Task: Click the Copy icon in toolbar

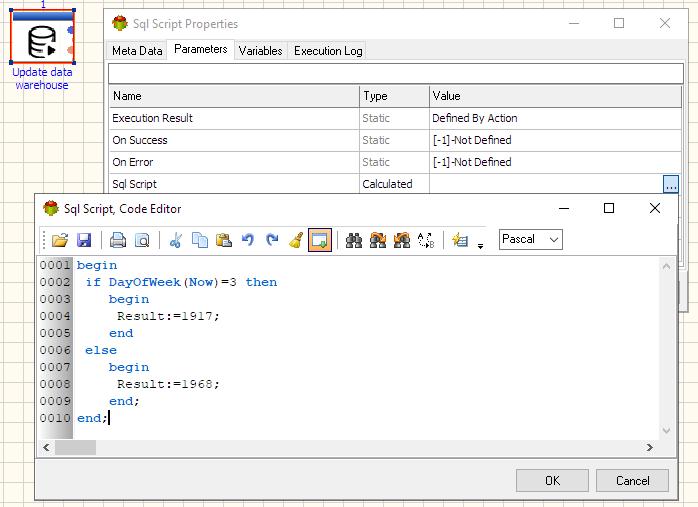Action: tap(200, 240)
